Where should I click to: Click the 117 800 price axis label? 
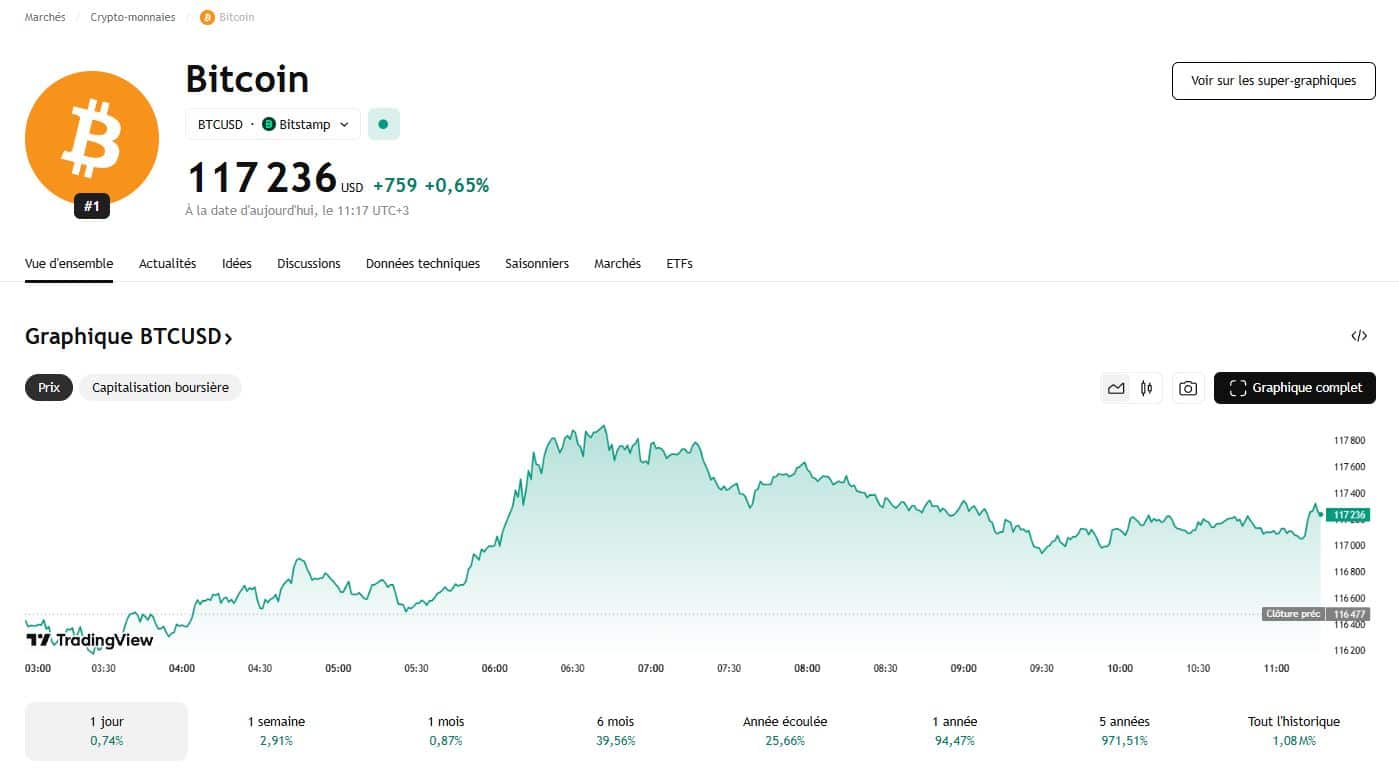click(x=1349, y=440)
